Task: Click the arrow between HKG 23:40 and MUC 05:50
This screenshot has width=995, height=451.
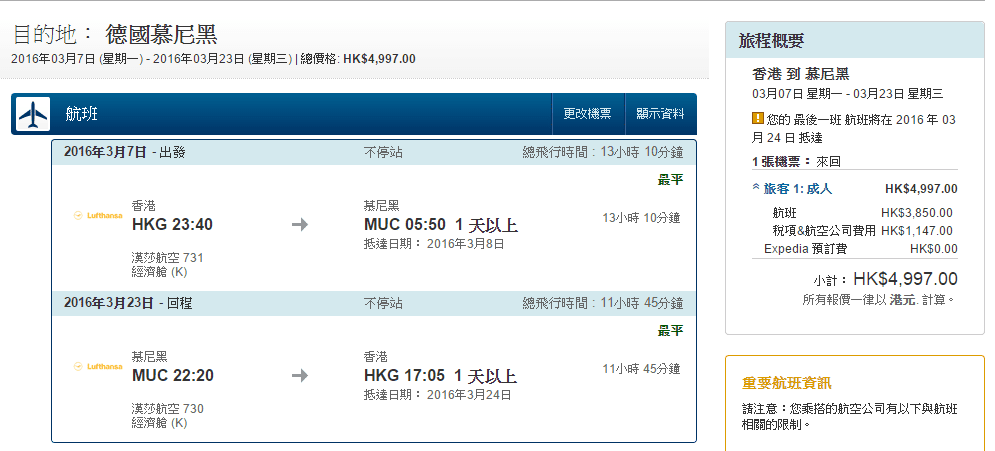Action: [300, 224]
